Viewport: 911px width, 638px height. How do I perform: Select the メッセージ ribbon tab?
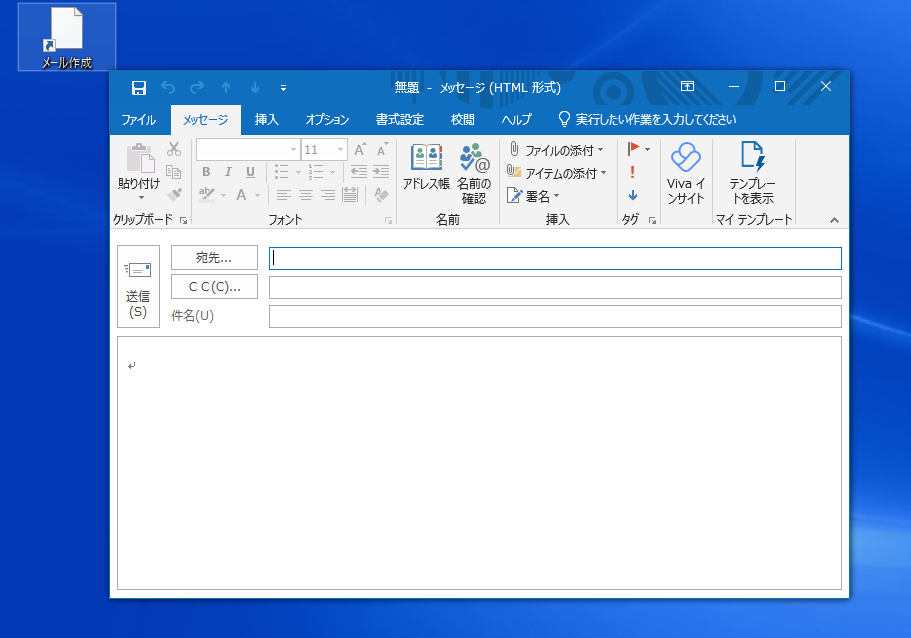206,120
